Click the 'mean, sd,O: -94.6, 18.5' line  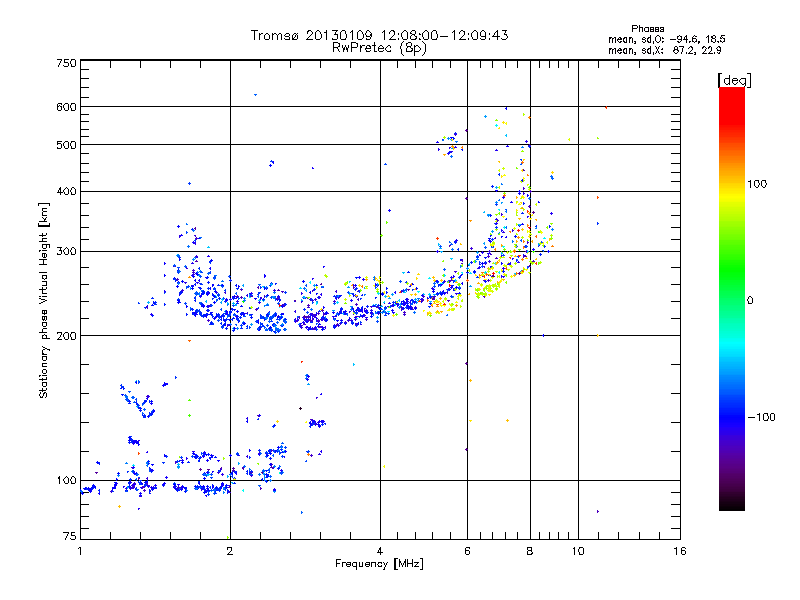tap(667, 39)
